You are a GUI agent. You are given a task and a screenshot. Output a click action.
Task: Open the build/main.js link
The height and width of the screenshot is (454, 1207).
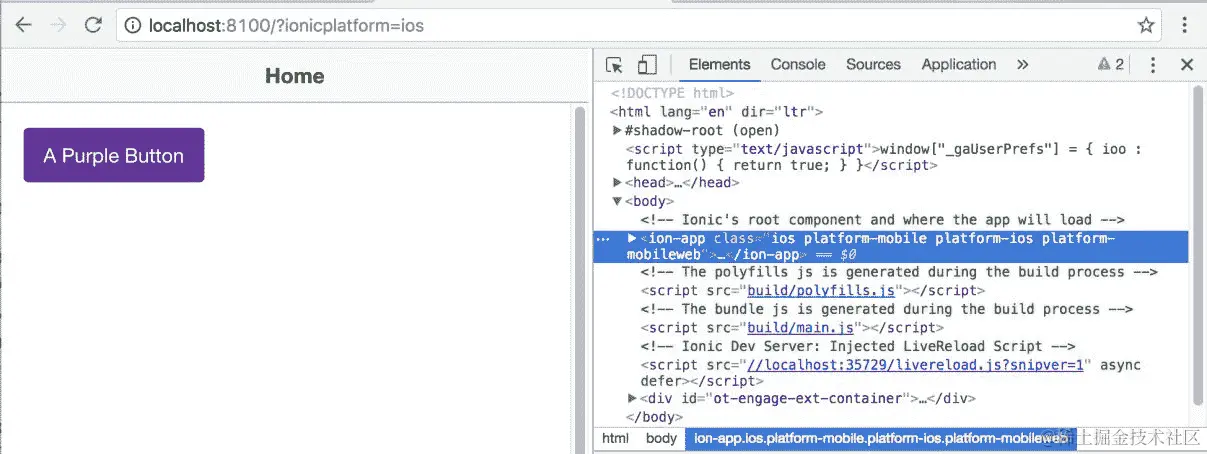tap(800, 327)
